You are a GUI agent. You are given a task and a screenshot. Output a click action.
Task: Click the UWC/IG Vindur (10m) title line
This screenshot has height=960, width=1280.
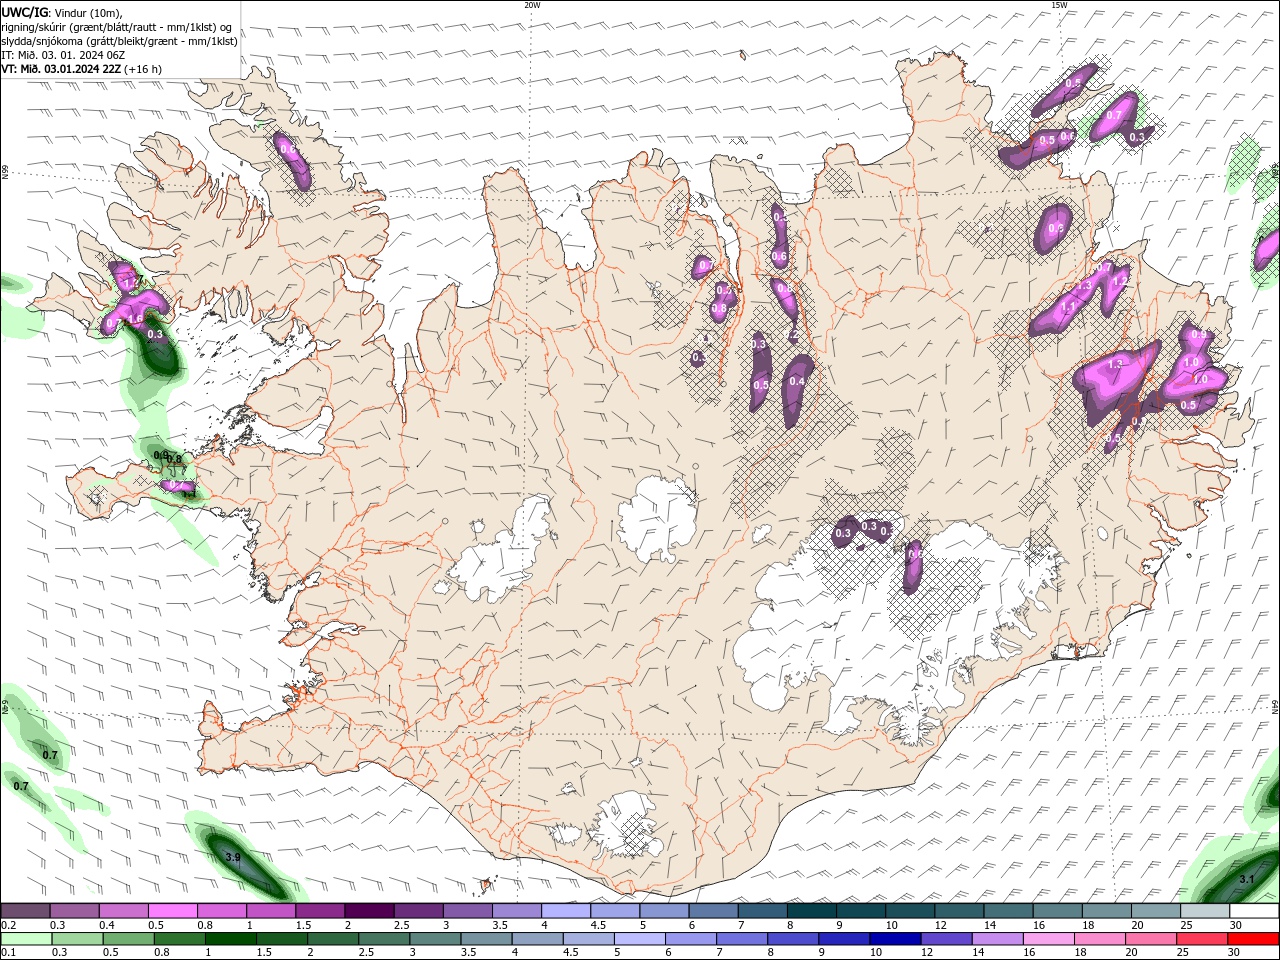[63, 12]
